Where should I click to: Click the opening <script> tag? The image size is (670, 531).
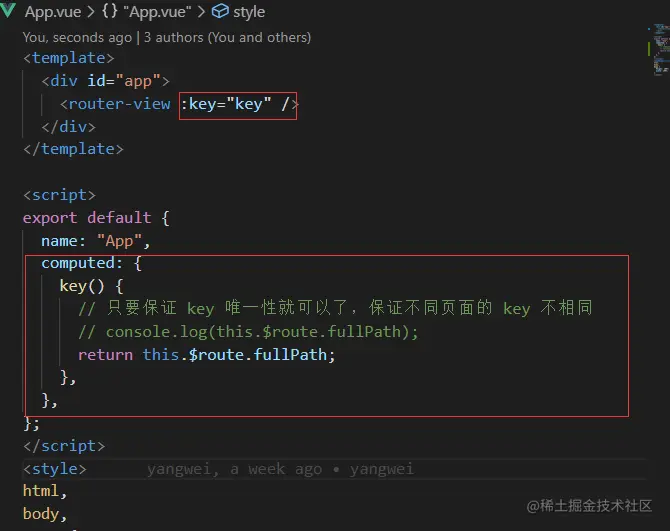59,195
